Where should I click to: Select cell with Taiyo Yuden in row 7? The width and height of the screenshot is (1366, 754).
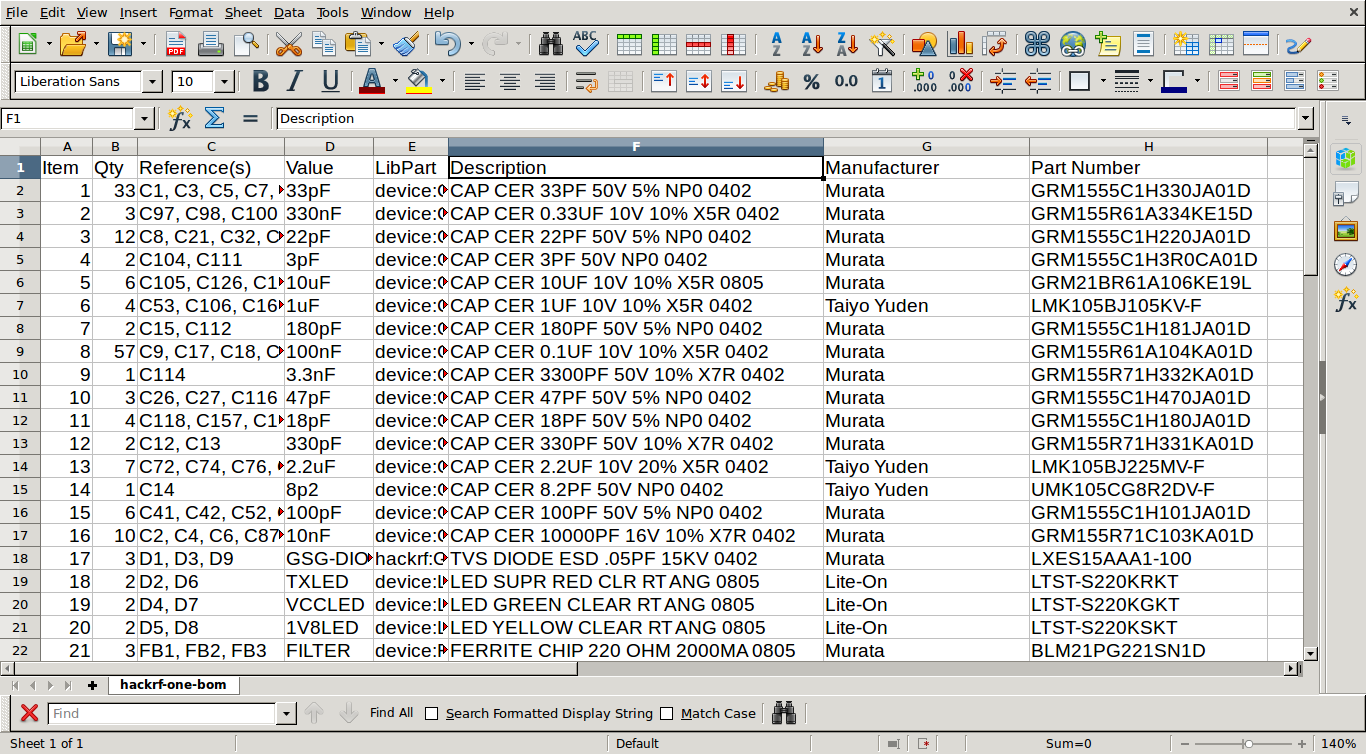tap(926, 306)
